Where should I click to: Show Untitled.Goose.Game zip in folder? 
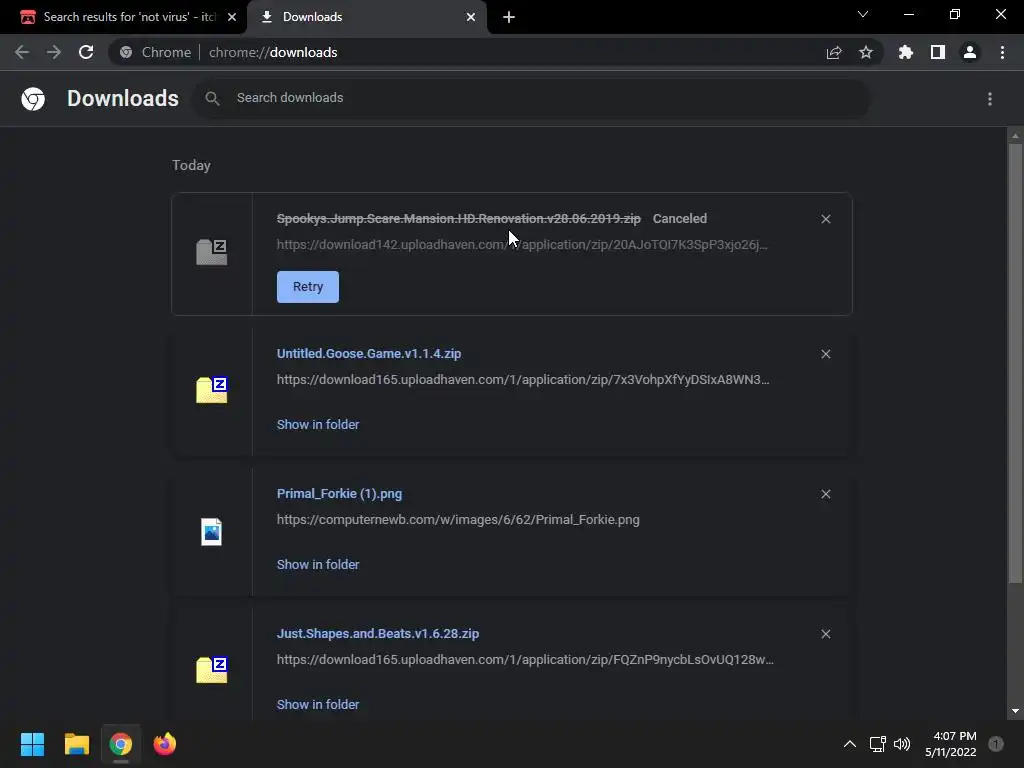pos(318,424)
